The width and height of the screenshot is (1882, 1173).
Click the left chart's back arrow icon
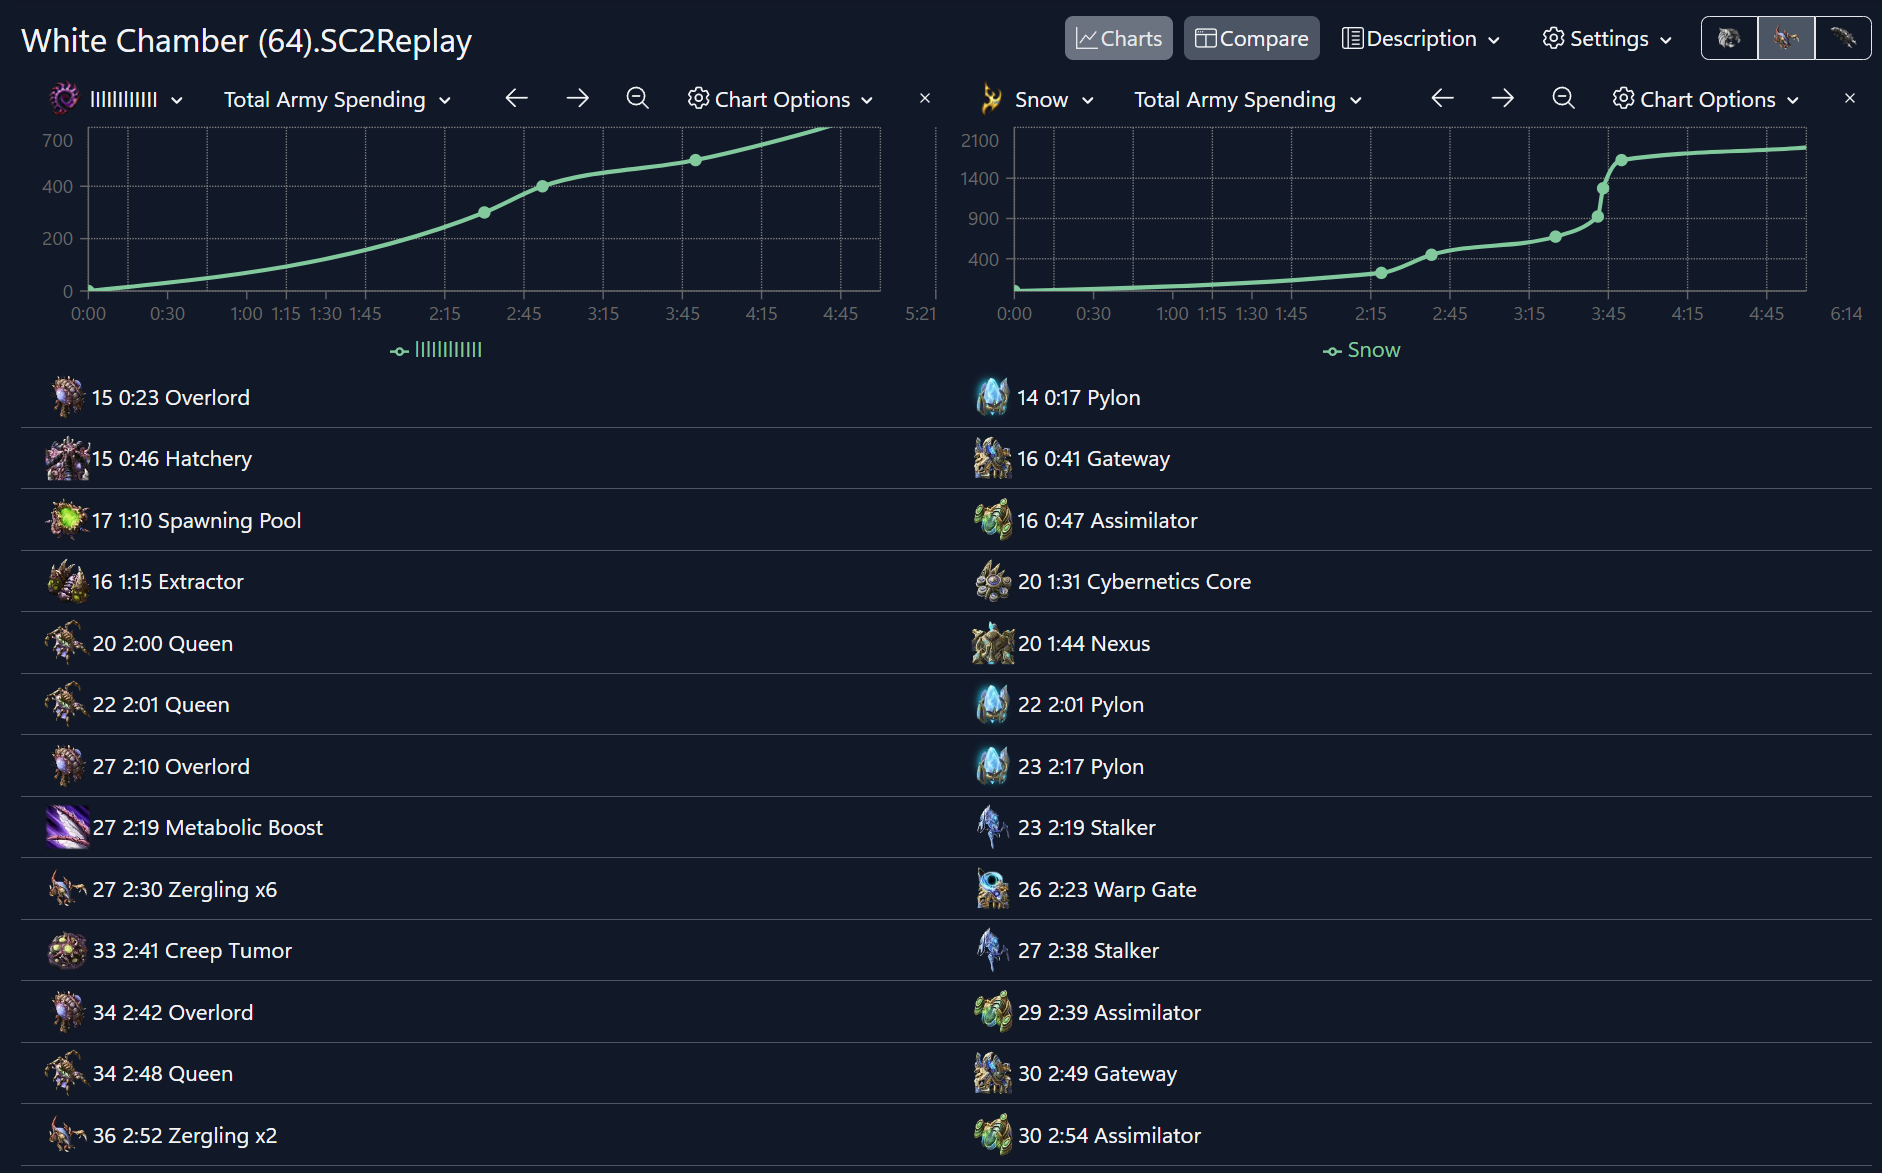pyautogui.click(x=516, y=98)
